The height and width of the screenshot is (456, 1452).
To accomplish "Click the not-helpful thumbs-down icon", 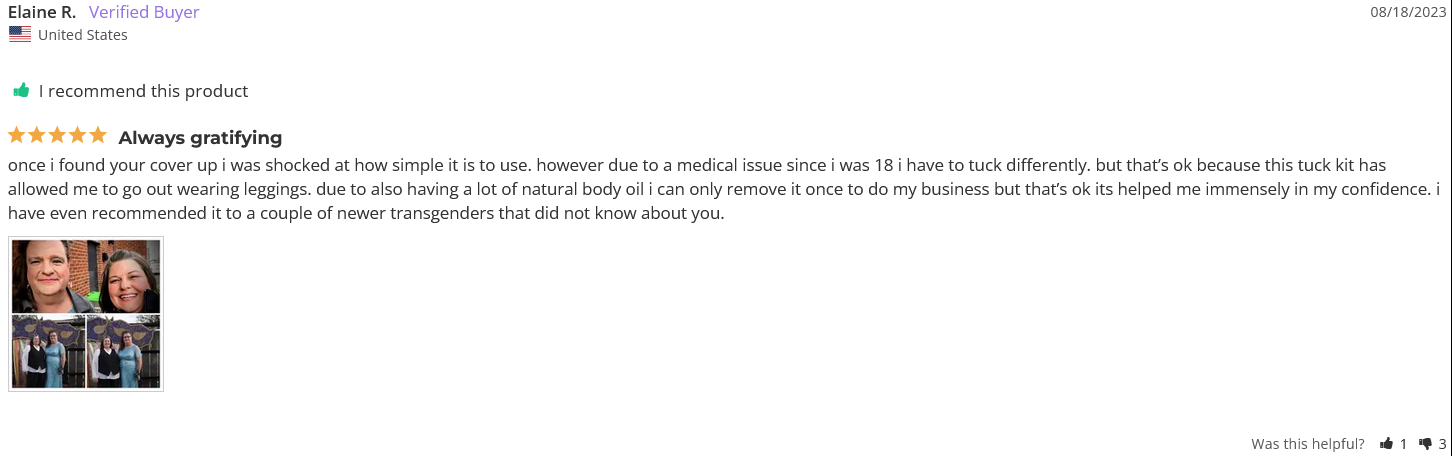I will 1425,444.
